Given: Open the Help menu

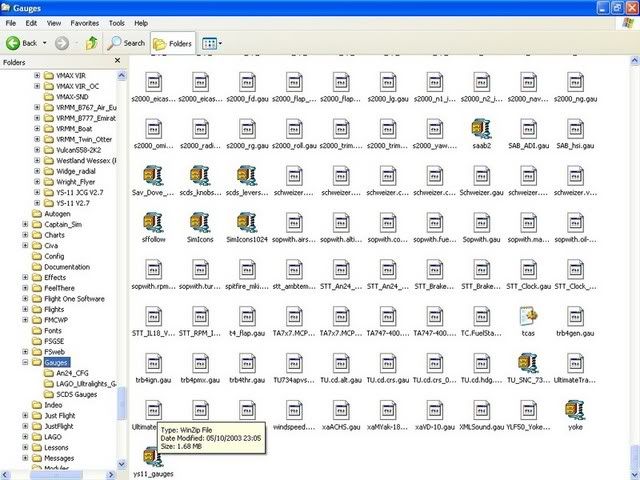Looking at the screenshot, I should (141, 23).
